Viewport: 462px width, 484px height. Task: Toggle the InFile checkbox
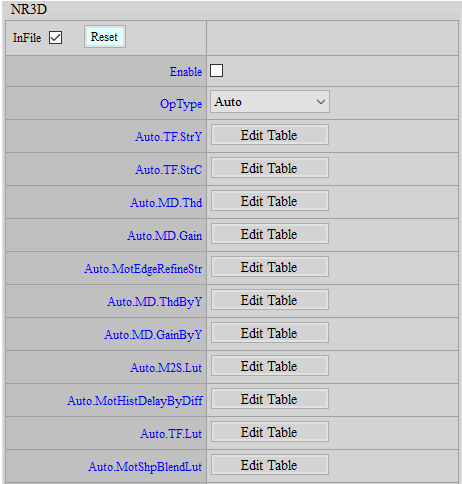[55, 37]
